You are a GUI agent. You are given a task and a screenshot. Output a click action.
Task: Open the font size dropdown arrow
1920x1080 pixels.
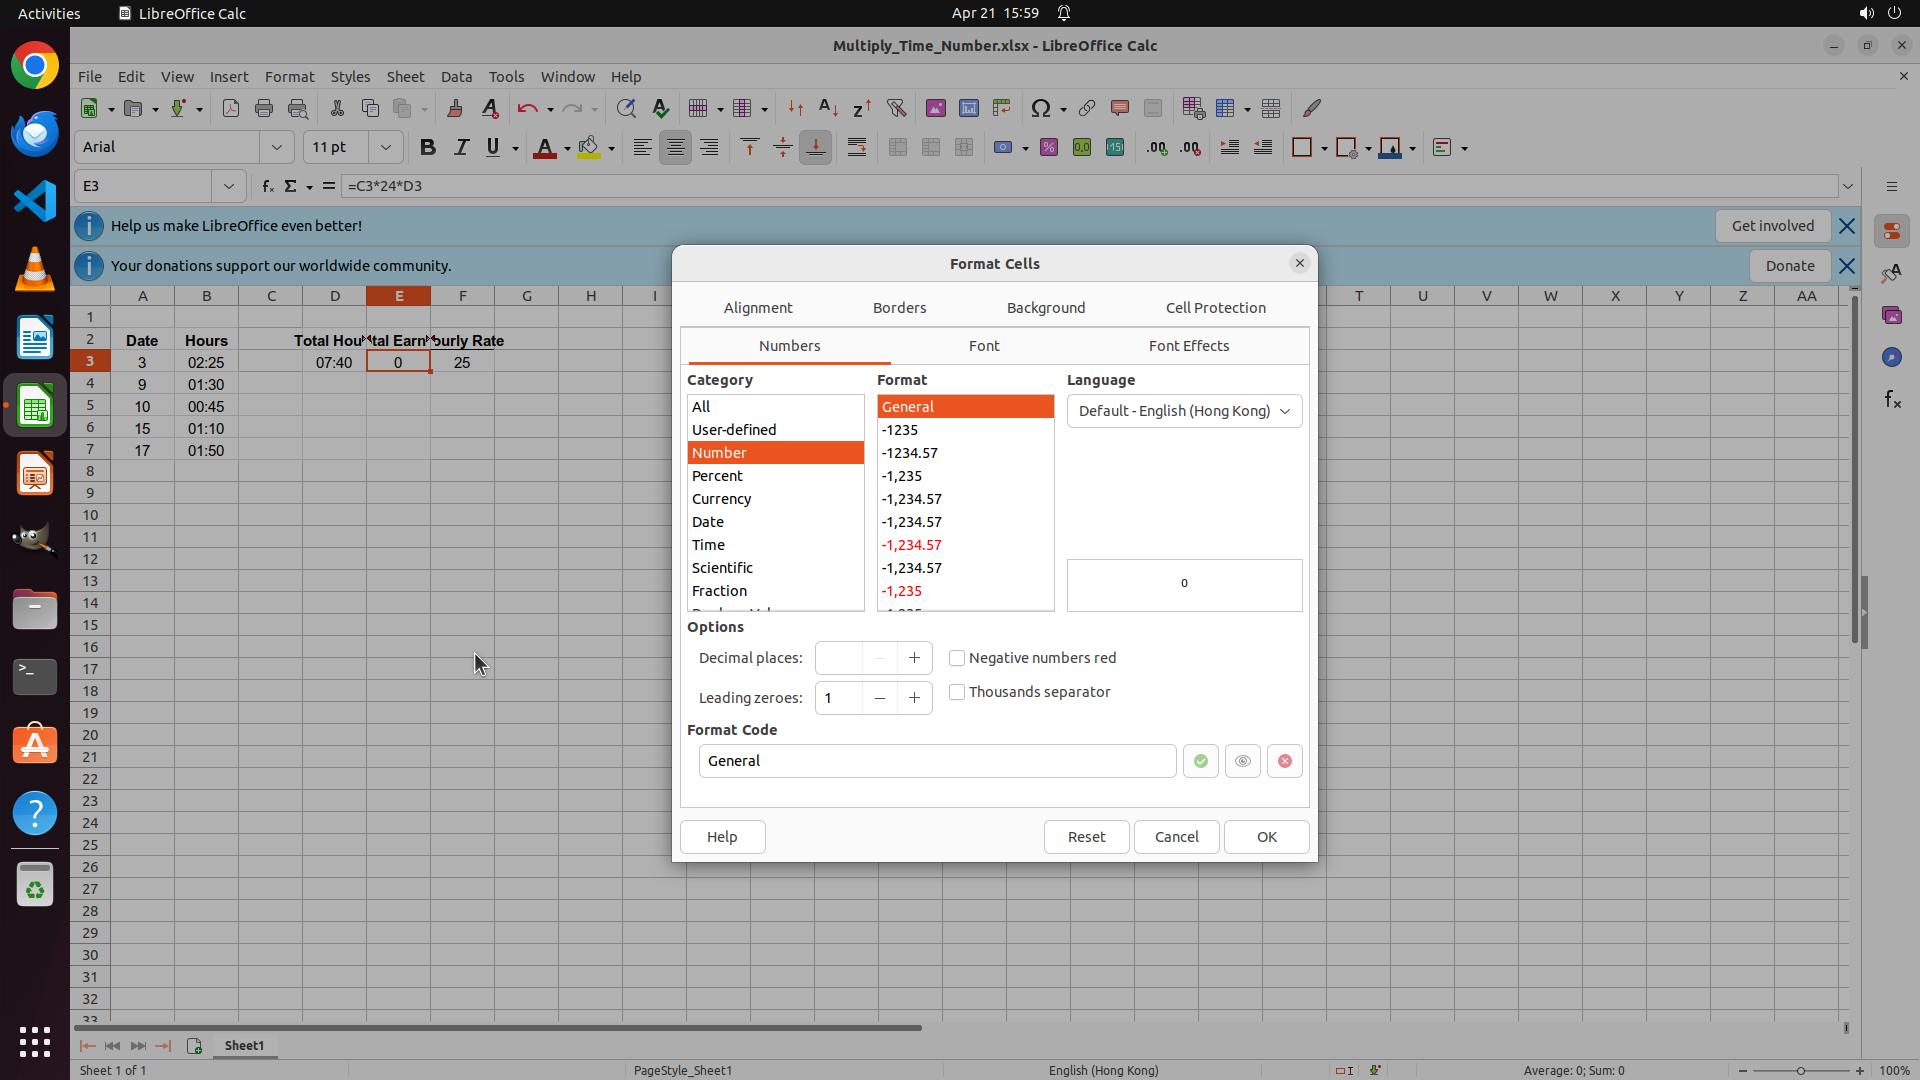click(x=385, y=148)
